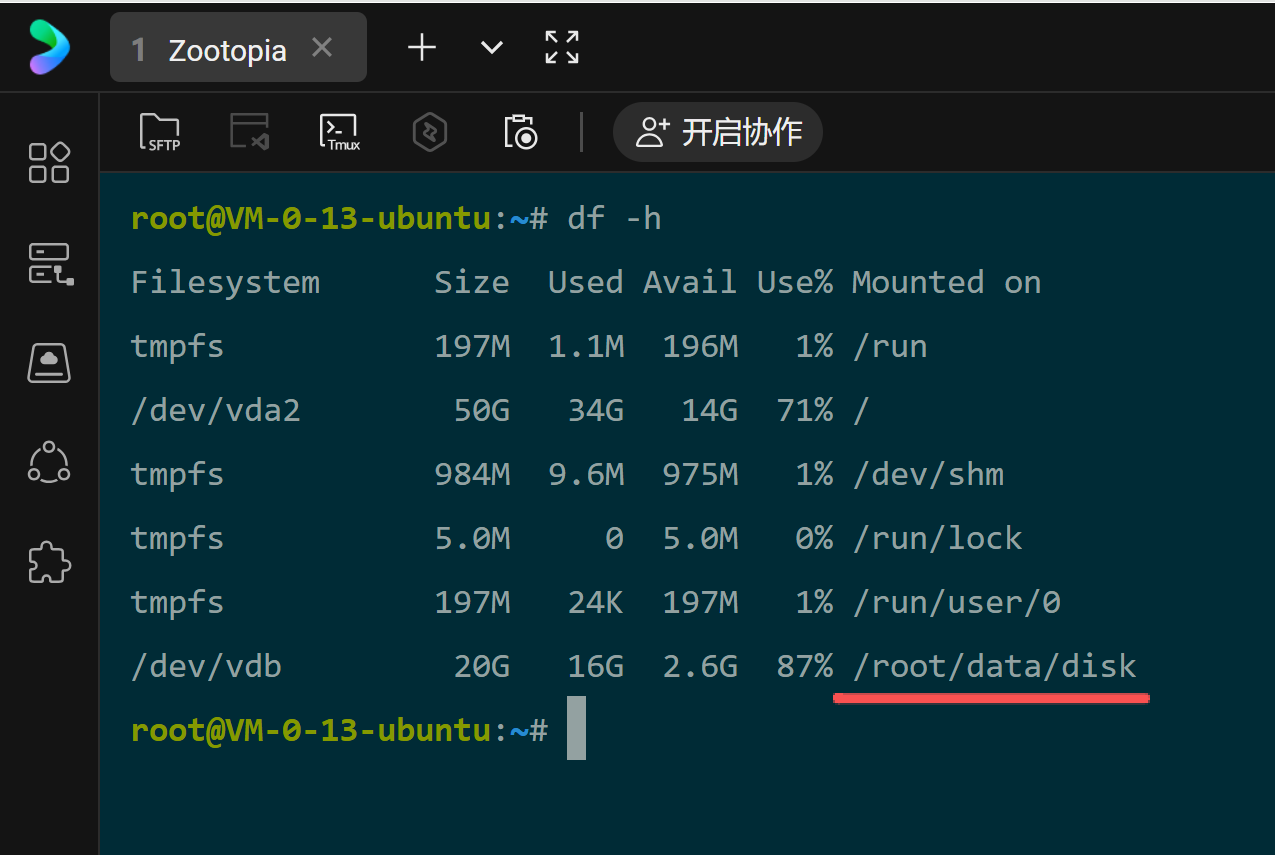This screenshot has width=1275, height=855.
Task: Click the 87% usage value
Action: [x=804, y=667]
